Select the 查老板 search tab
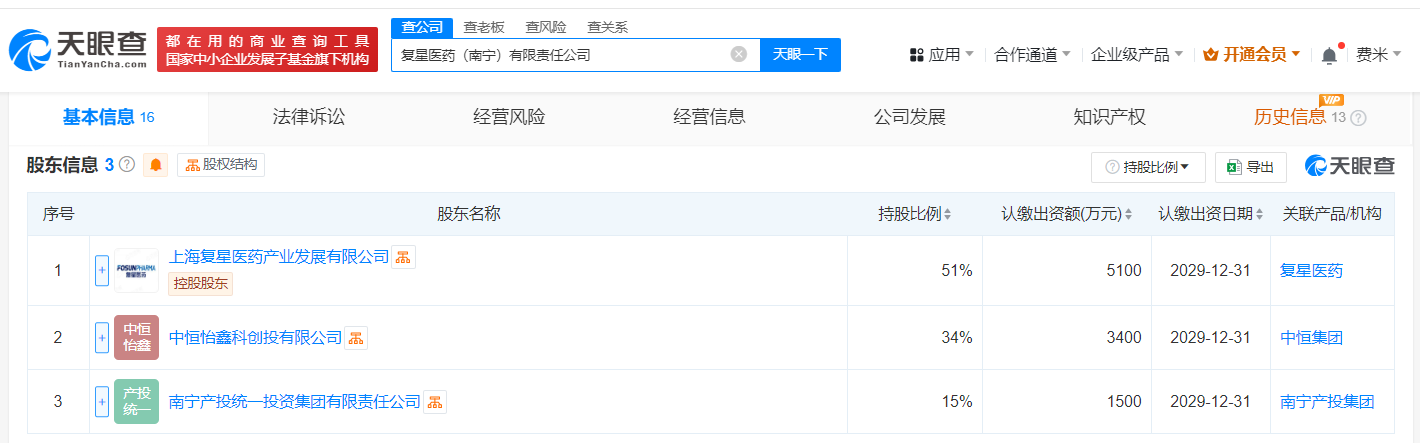Image resolution: width=1420 pixels, height=443 pixels. [484, 27]
